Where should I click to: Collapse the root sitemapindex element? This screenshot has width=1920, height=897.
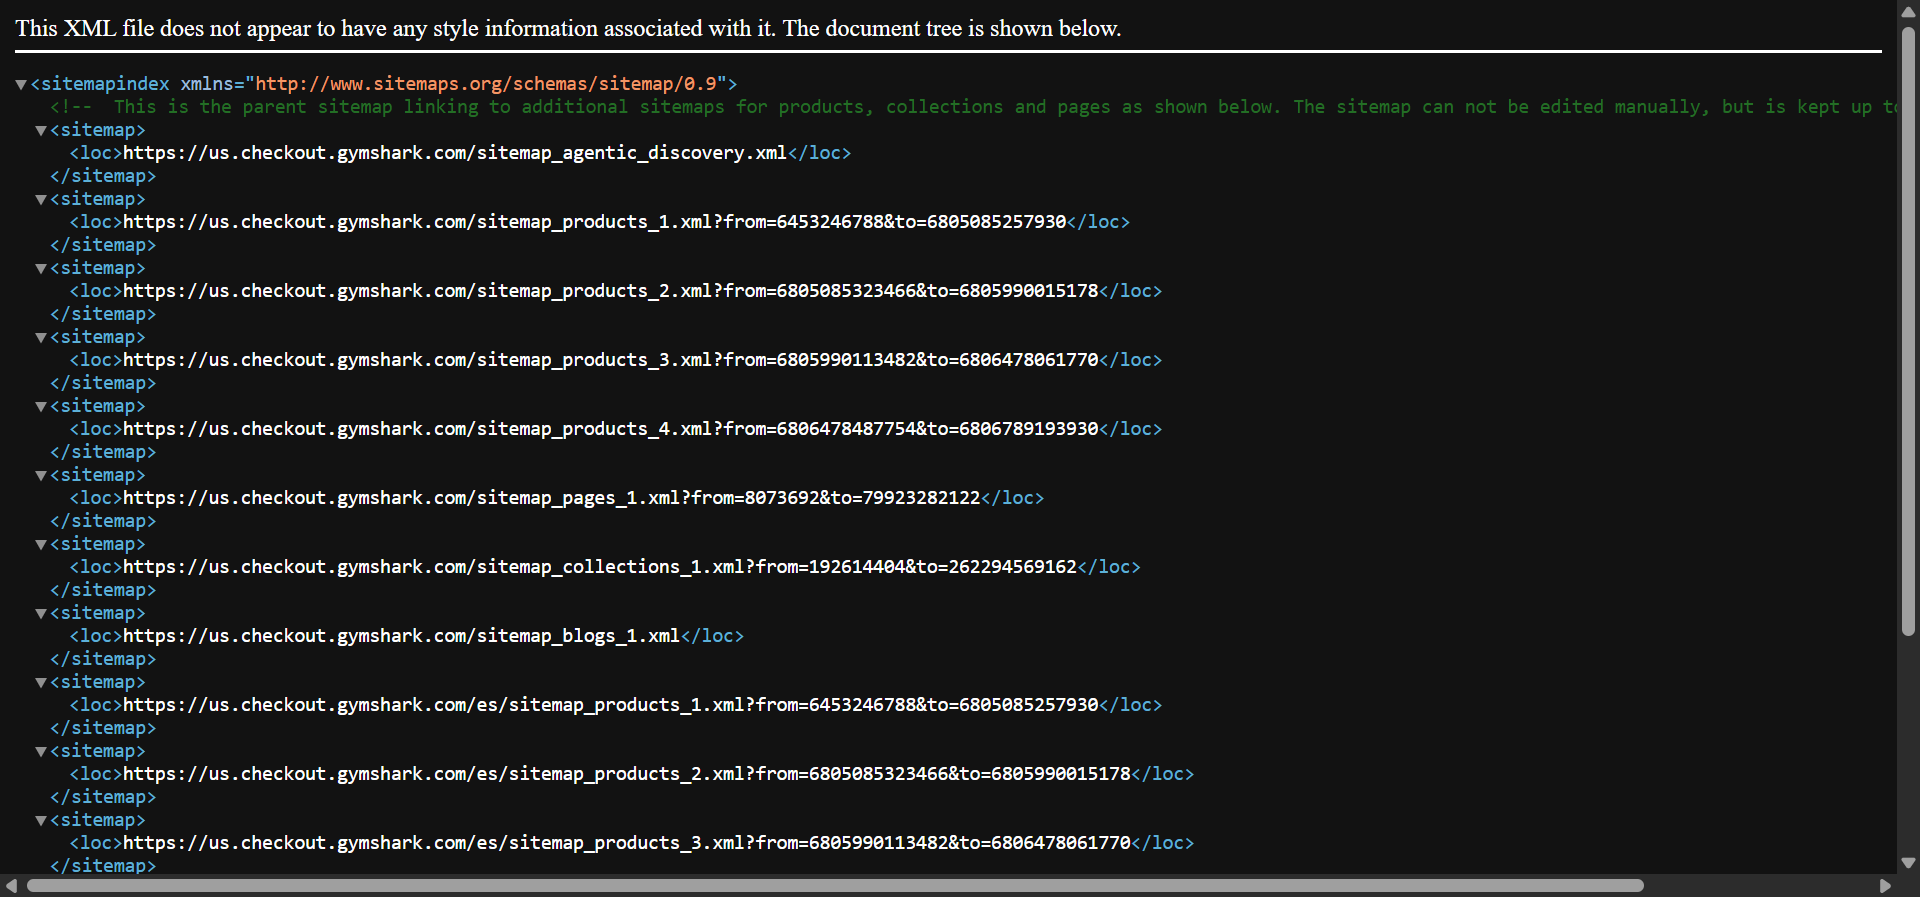pos(21,84)
